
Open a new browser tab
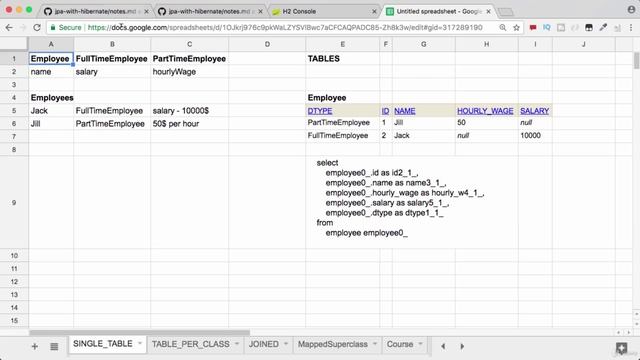pos(506,12)
